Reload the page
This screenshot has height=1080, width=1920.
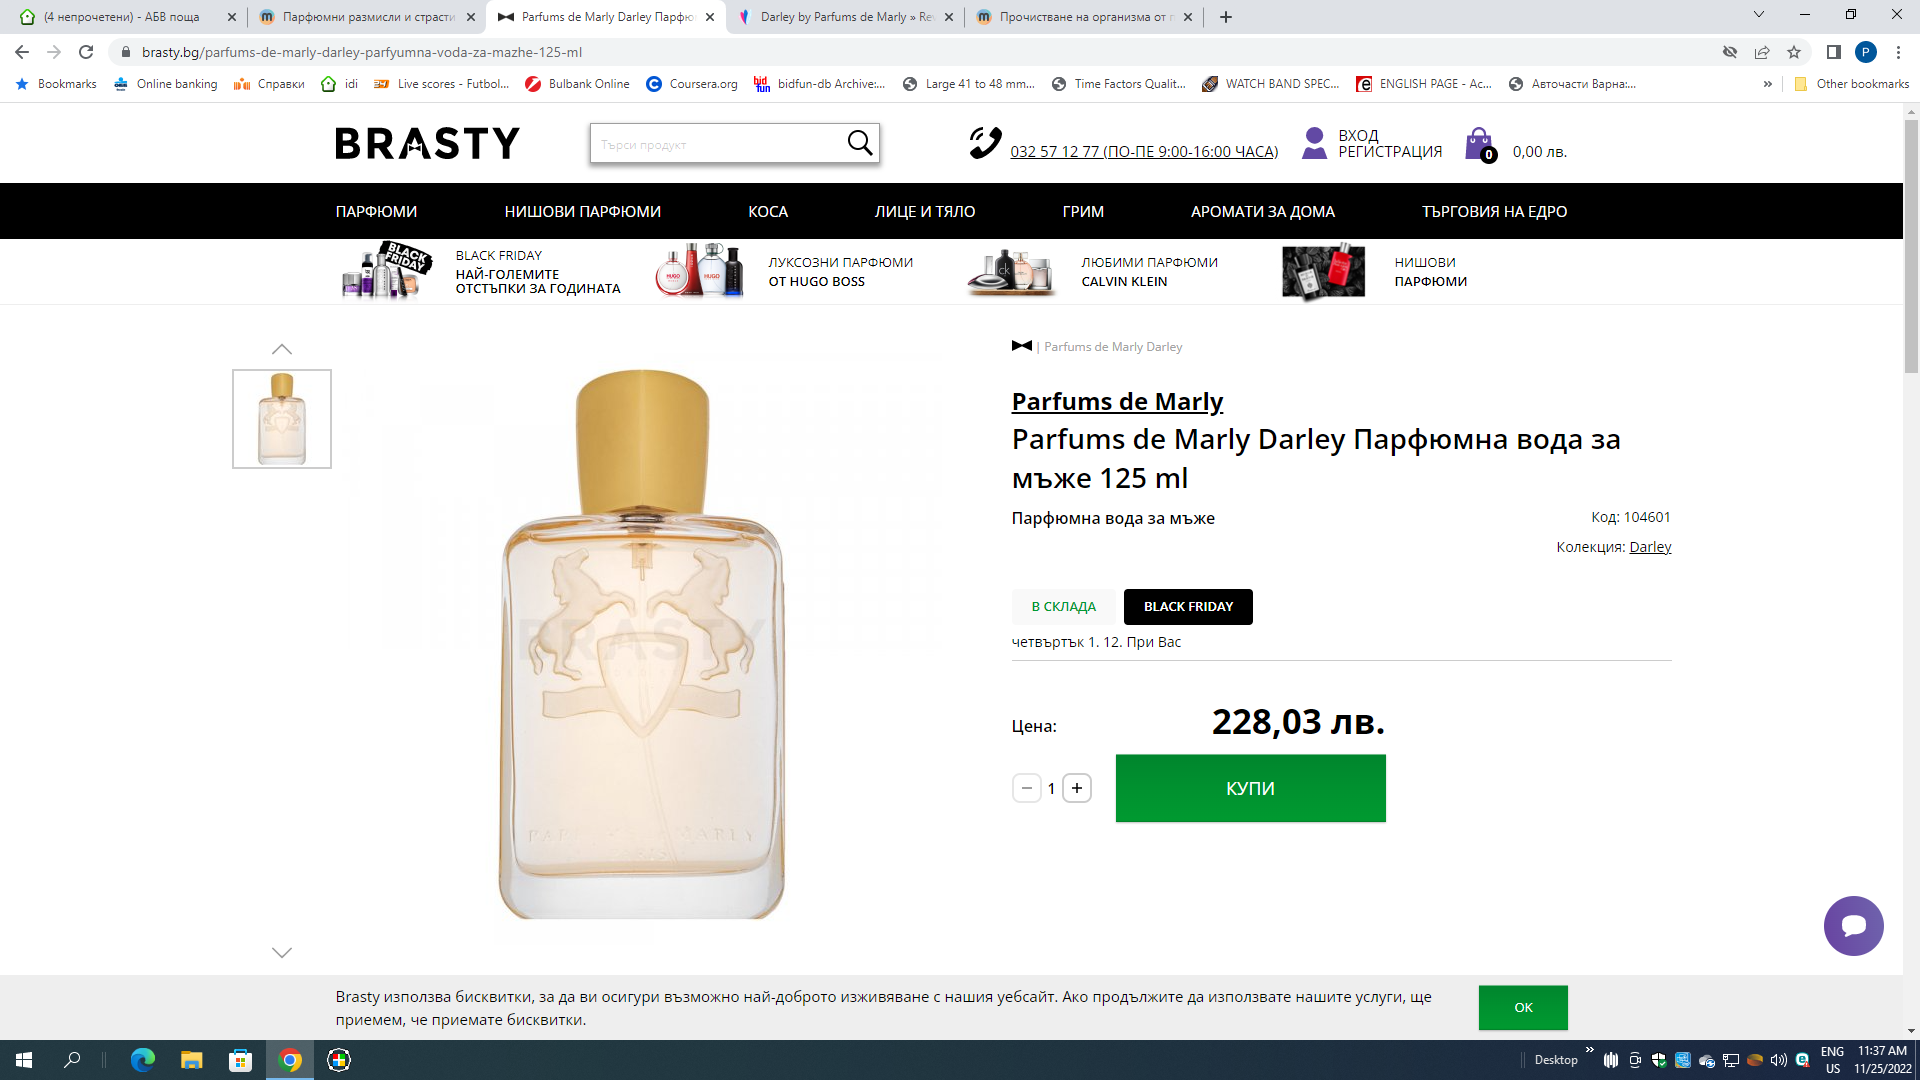[86, 52]
